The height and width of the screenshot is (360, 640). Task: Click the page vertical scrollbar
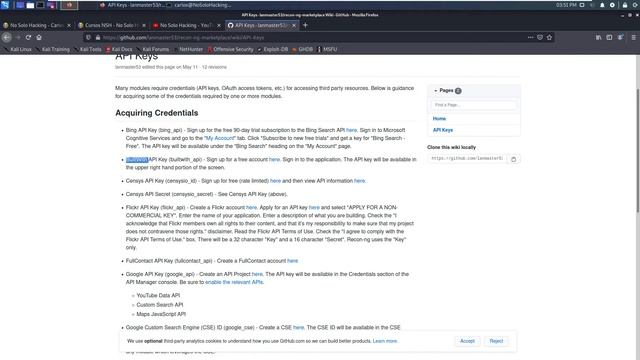[x=638, y=150]
